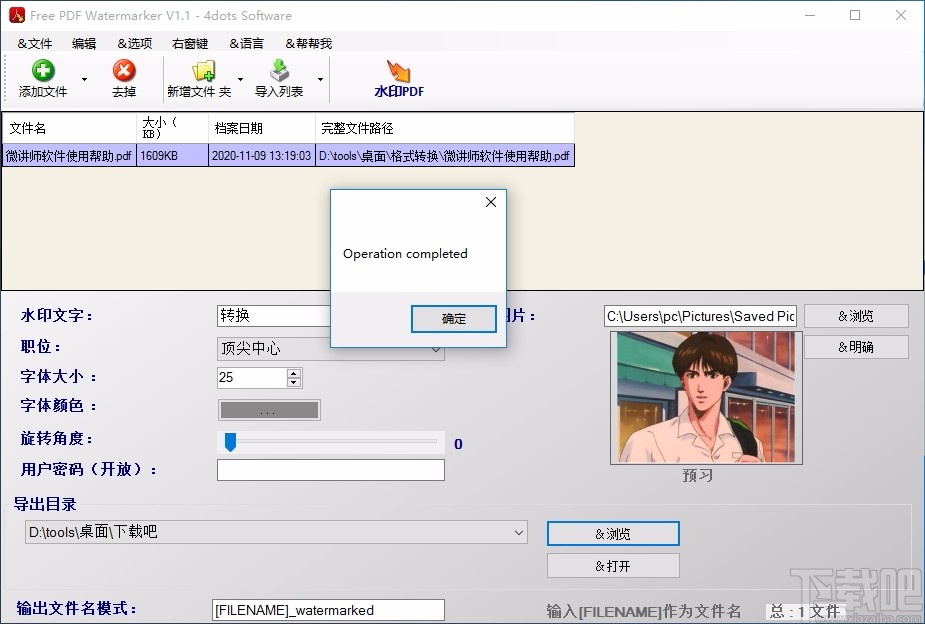This screenshot has height=624, width=925.
Task: Open the 右窗键 menu
Action: tap(190, 44)
